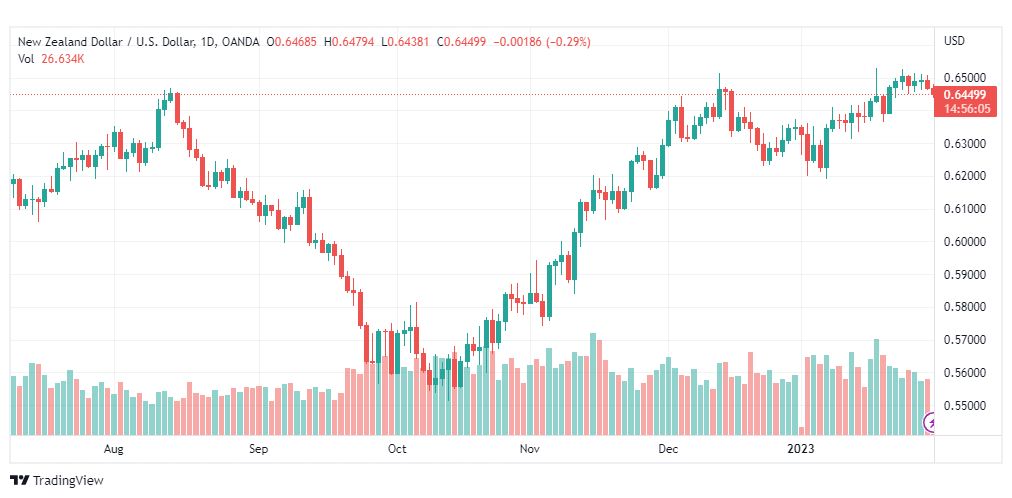Image resolution: width=1012 pixels, height=498 pixels.
Task: Click the Dec label on the time axis
Action: tap(669, 450)
